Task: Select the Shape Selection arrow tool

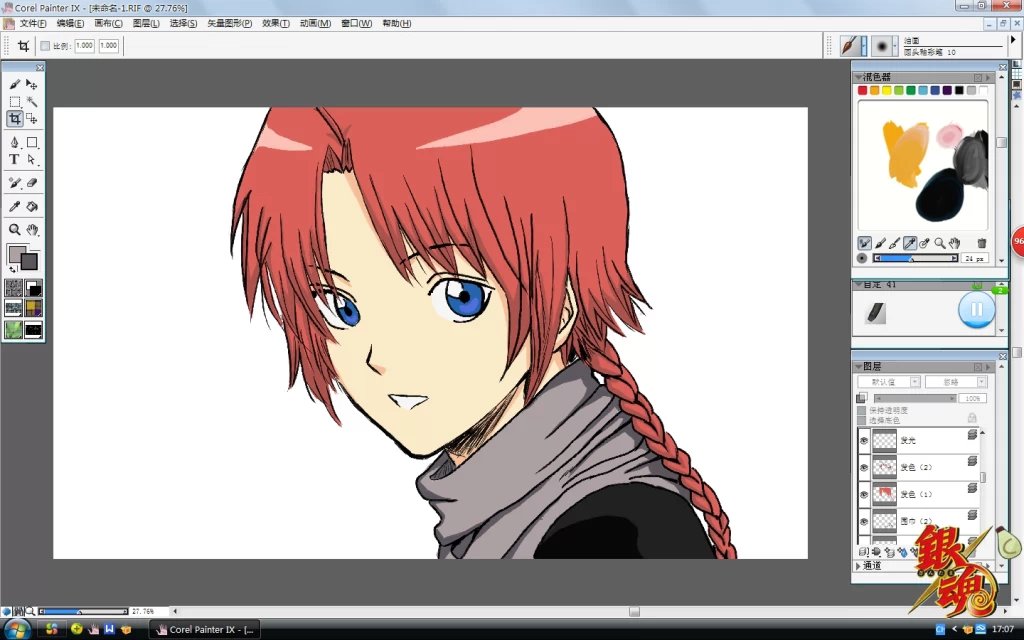Action: point(31,159)
